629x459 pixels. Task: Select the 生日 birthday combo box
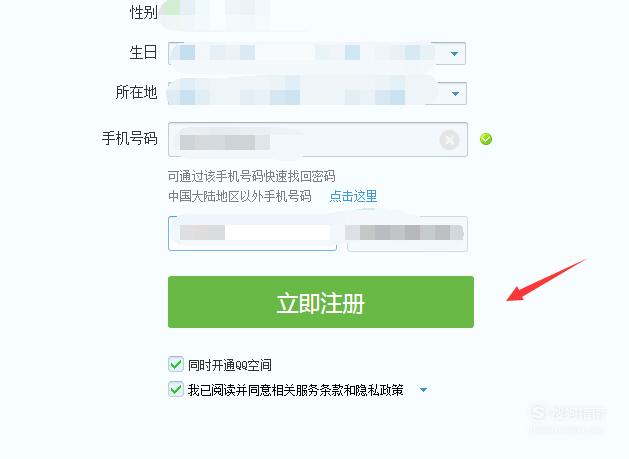tap(317, 53)
